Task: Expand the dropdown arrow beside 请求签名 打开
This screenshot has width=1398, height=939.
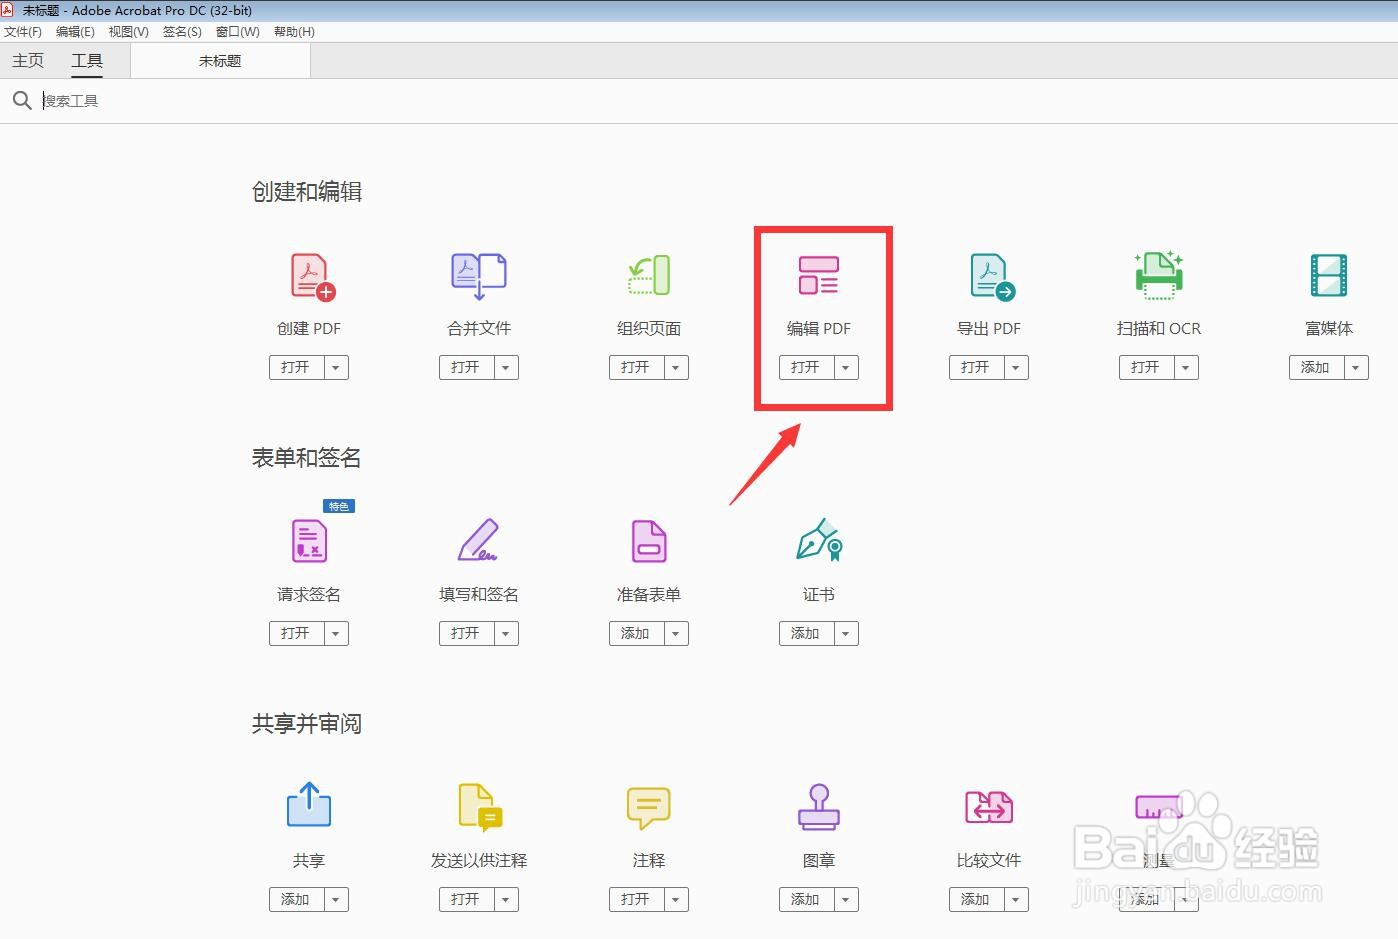Action: pyautogui.click(x=336, y=633)
